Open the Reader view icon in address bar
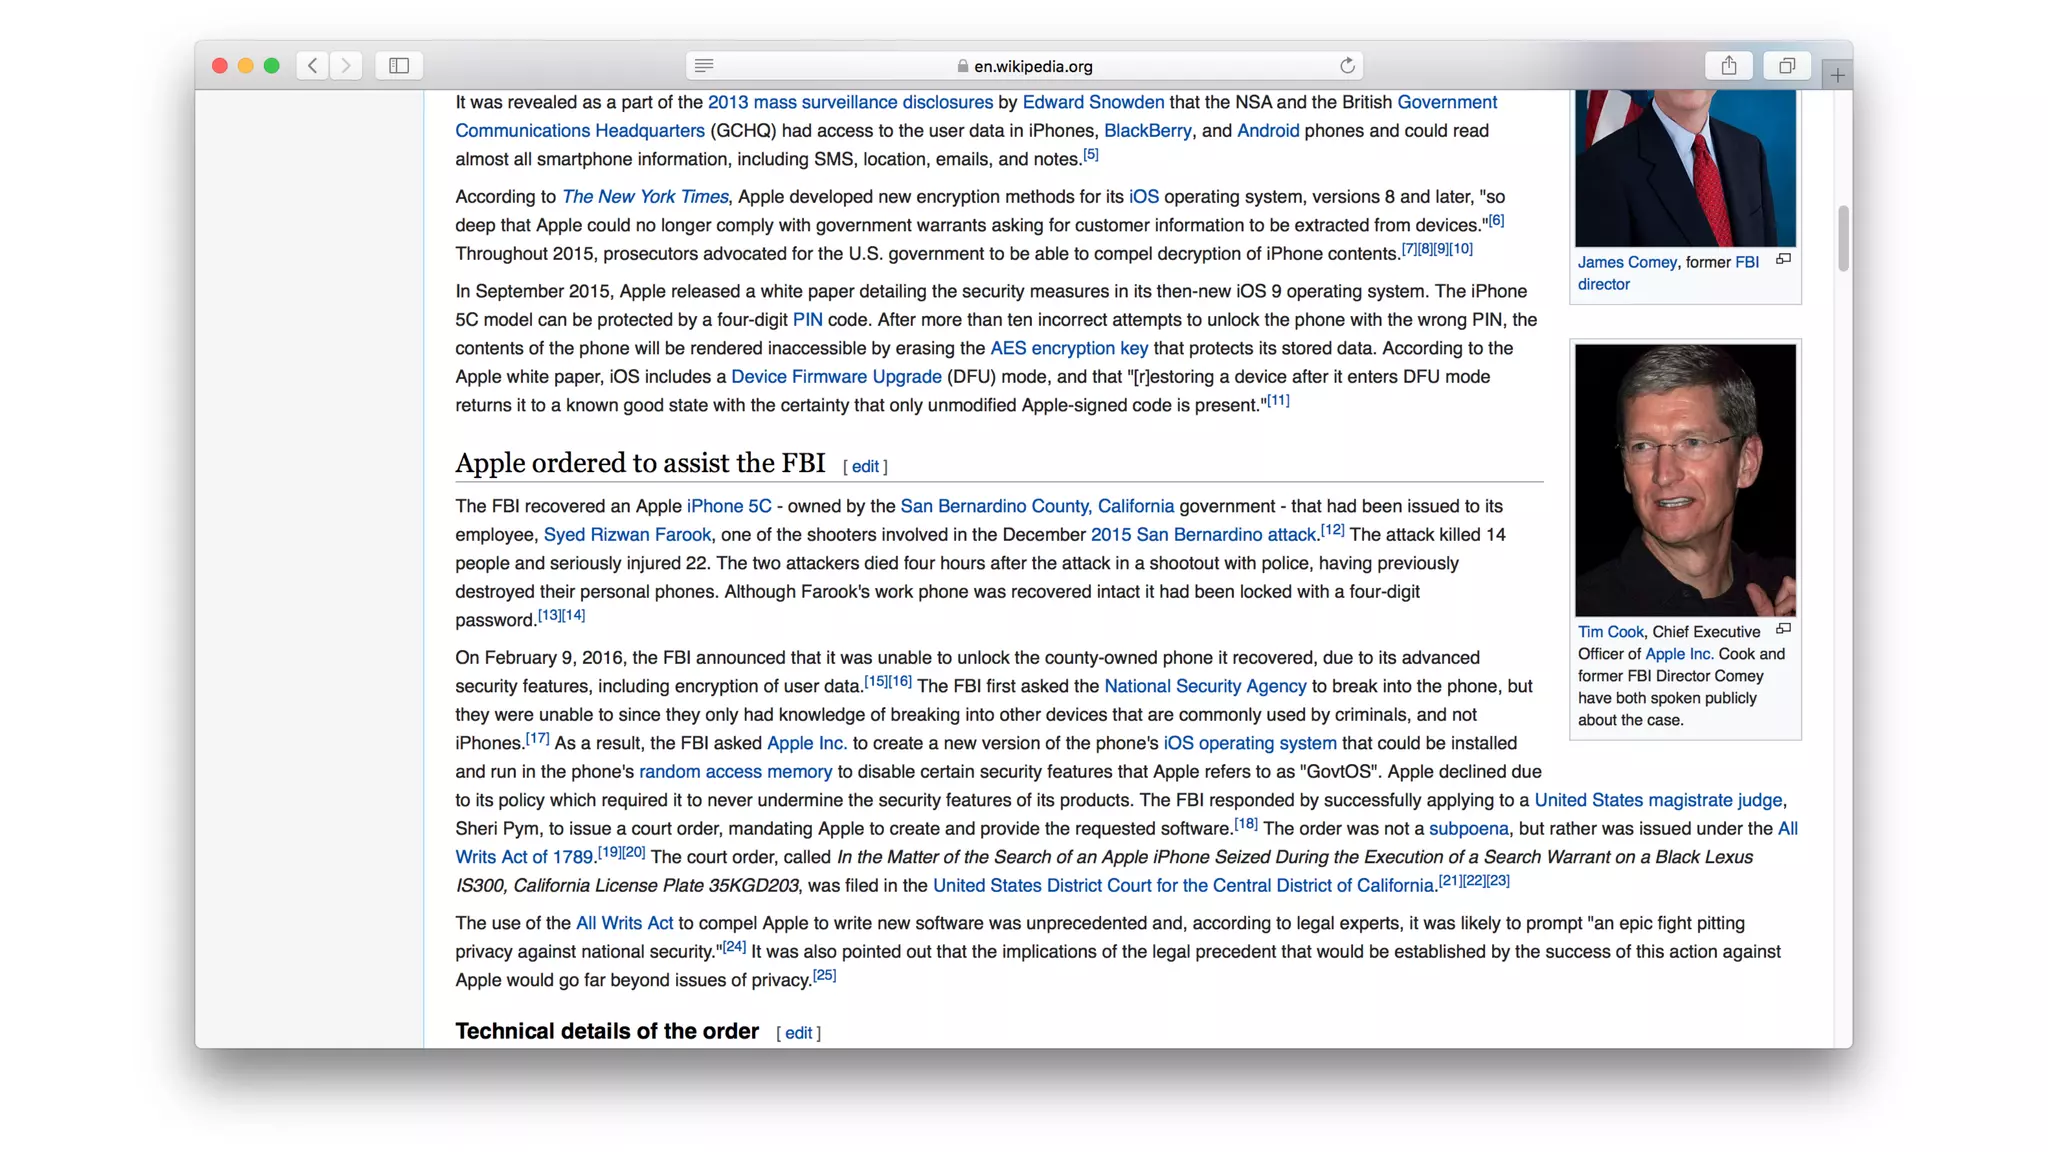Image resolution: width=2048 pixels, height=1152 pixels. tap(704, 66)
